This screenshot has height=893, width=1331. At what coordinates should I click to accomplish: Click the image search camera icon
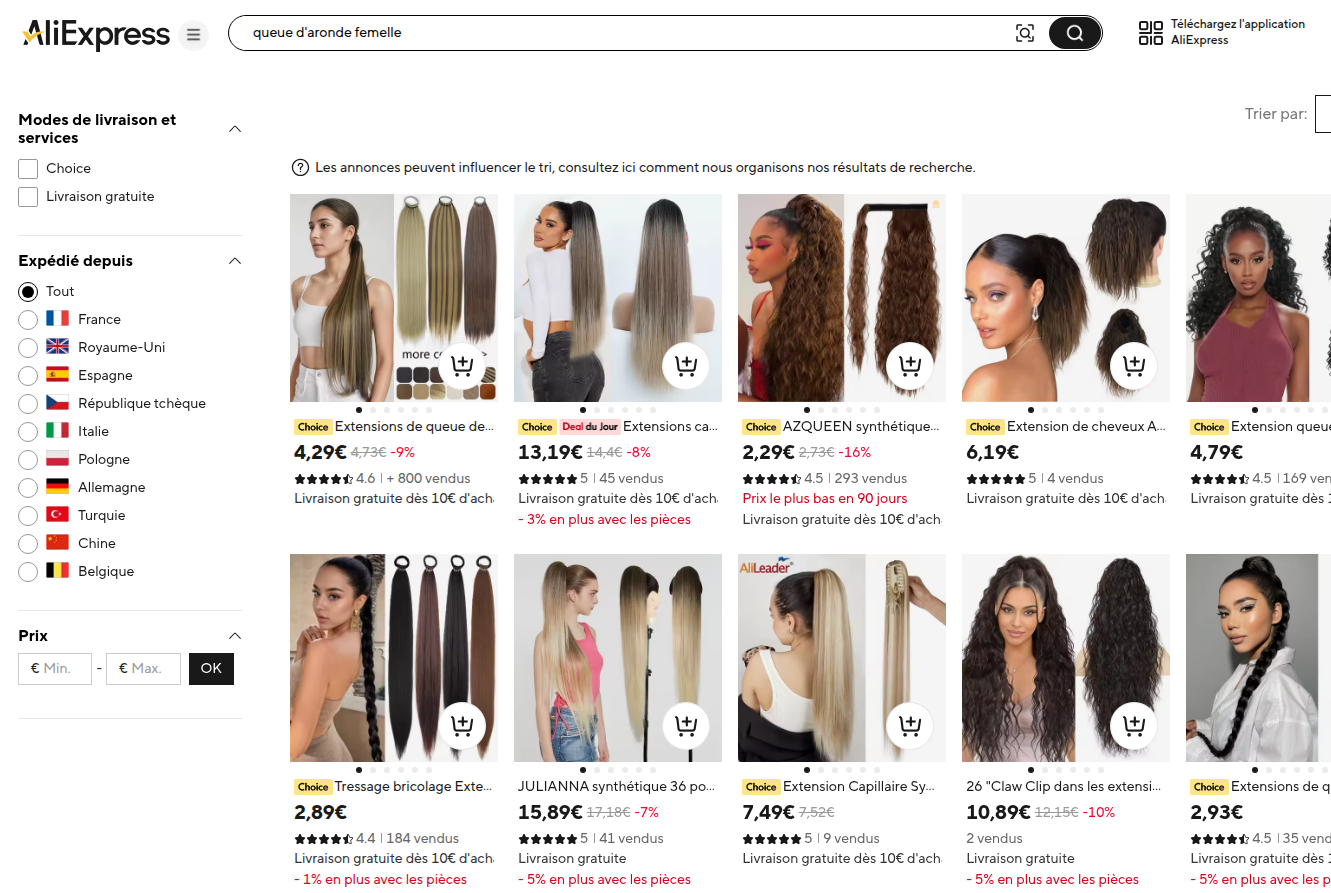point(1025,33)
